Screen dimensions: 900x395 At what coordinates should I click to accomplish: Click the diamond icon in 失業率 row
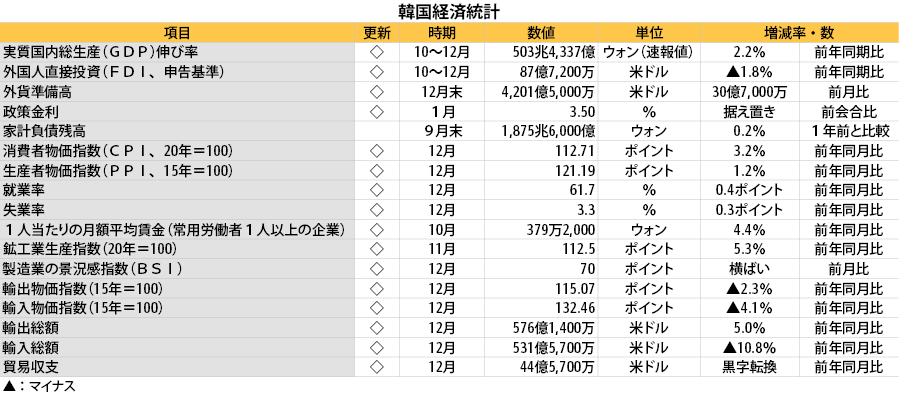coord(377,210)
